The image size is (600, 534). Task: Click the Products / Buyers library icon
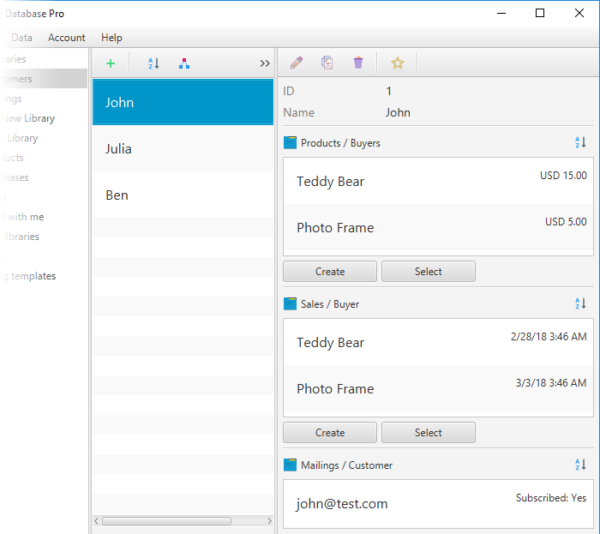(x=290, y=143)
